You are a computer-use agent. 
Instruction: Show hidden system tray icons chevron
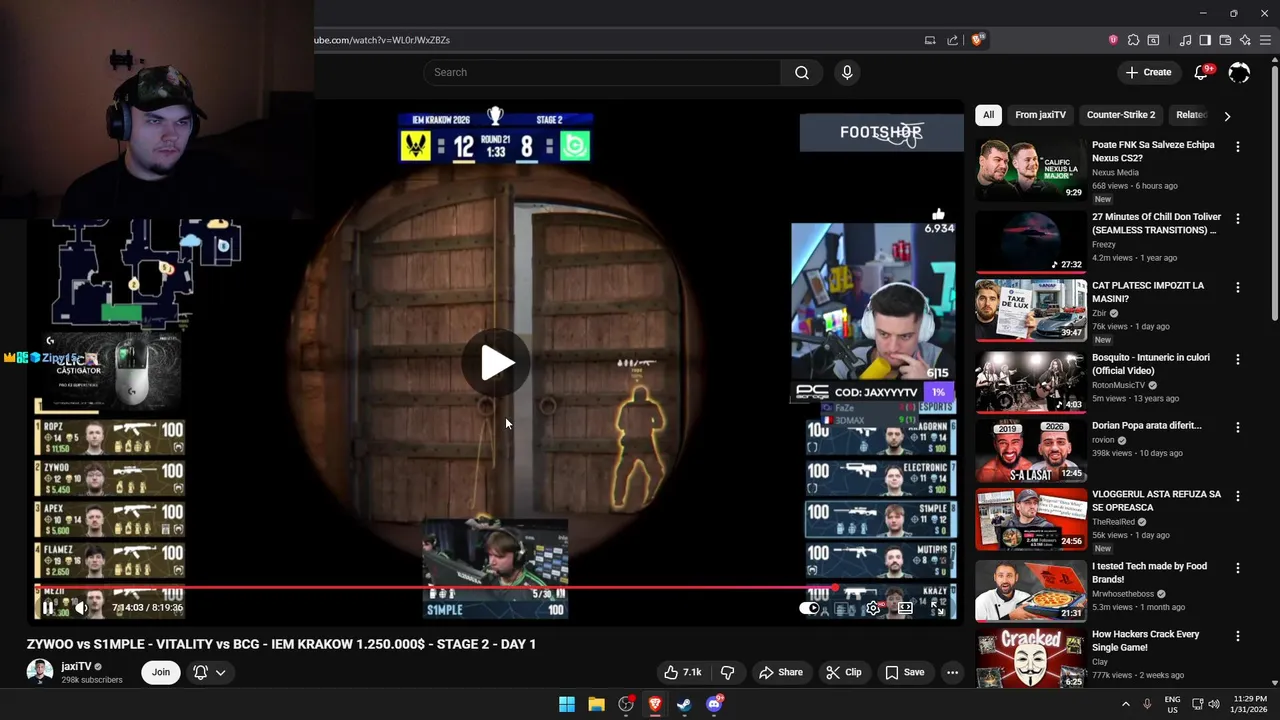click(x=1125, y=704)
